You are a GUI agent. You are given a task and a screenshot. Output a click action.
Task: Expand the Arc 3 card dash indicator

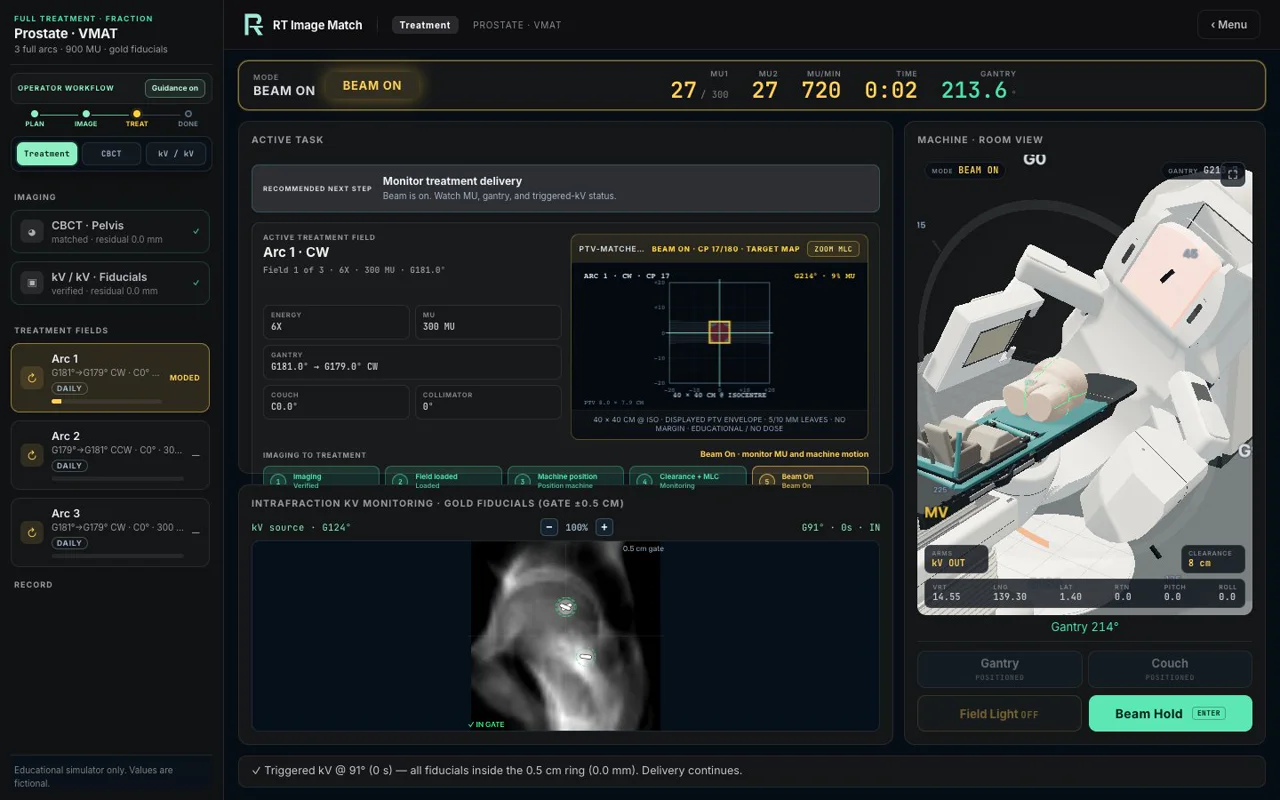click(x=196, y=532)
